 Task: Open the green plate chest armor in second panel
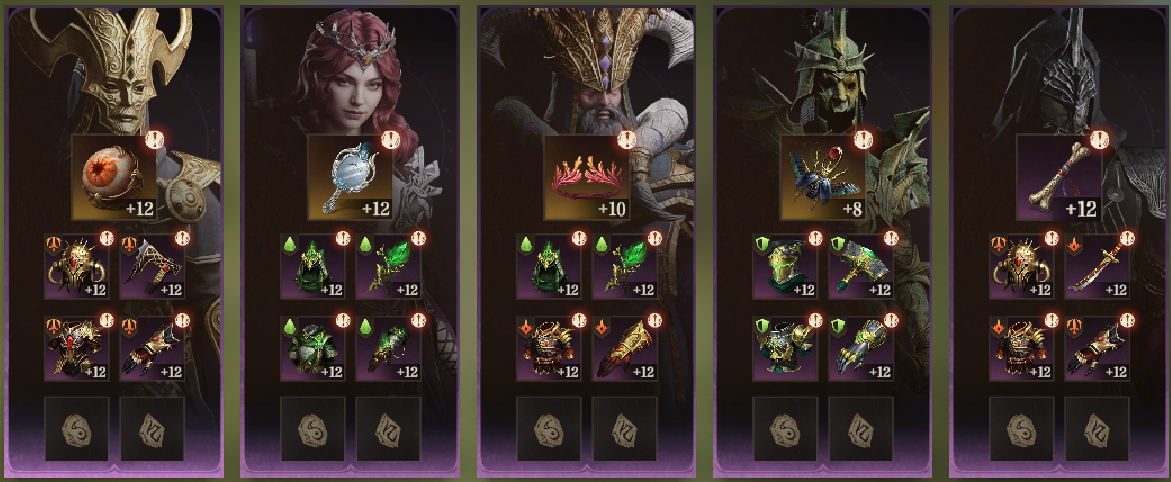click(313, 349)
